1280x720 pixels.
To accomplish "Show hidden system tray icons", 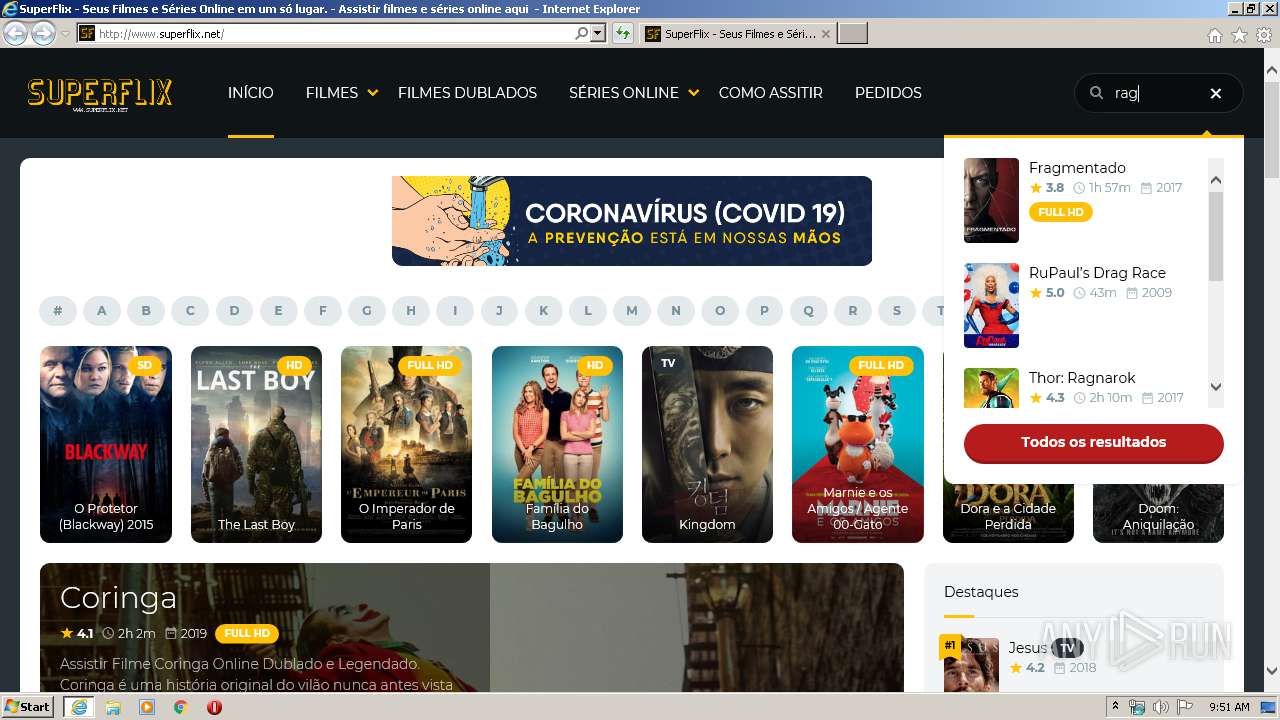I will [1115, 706].
